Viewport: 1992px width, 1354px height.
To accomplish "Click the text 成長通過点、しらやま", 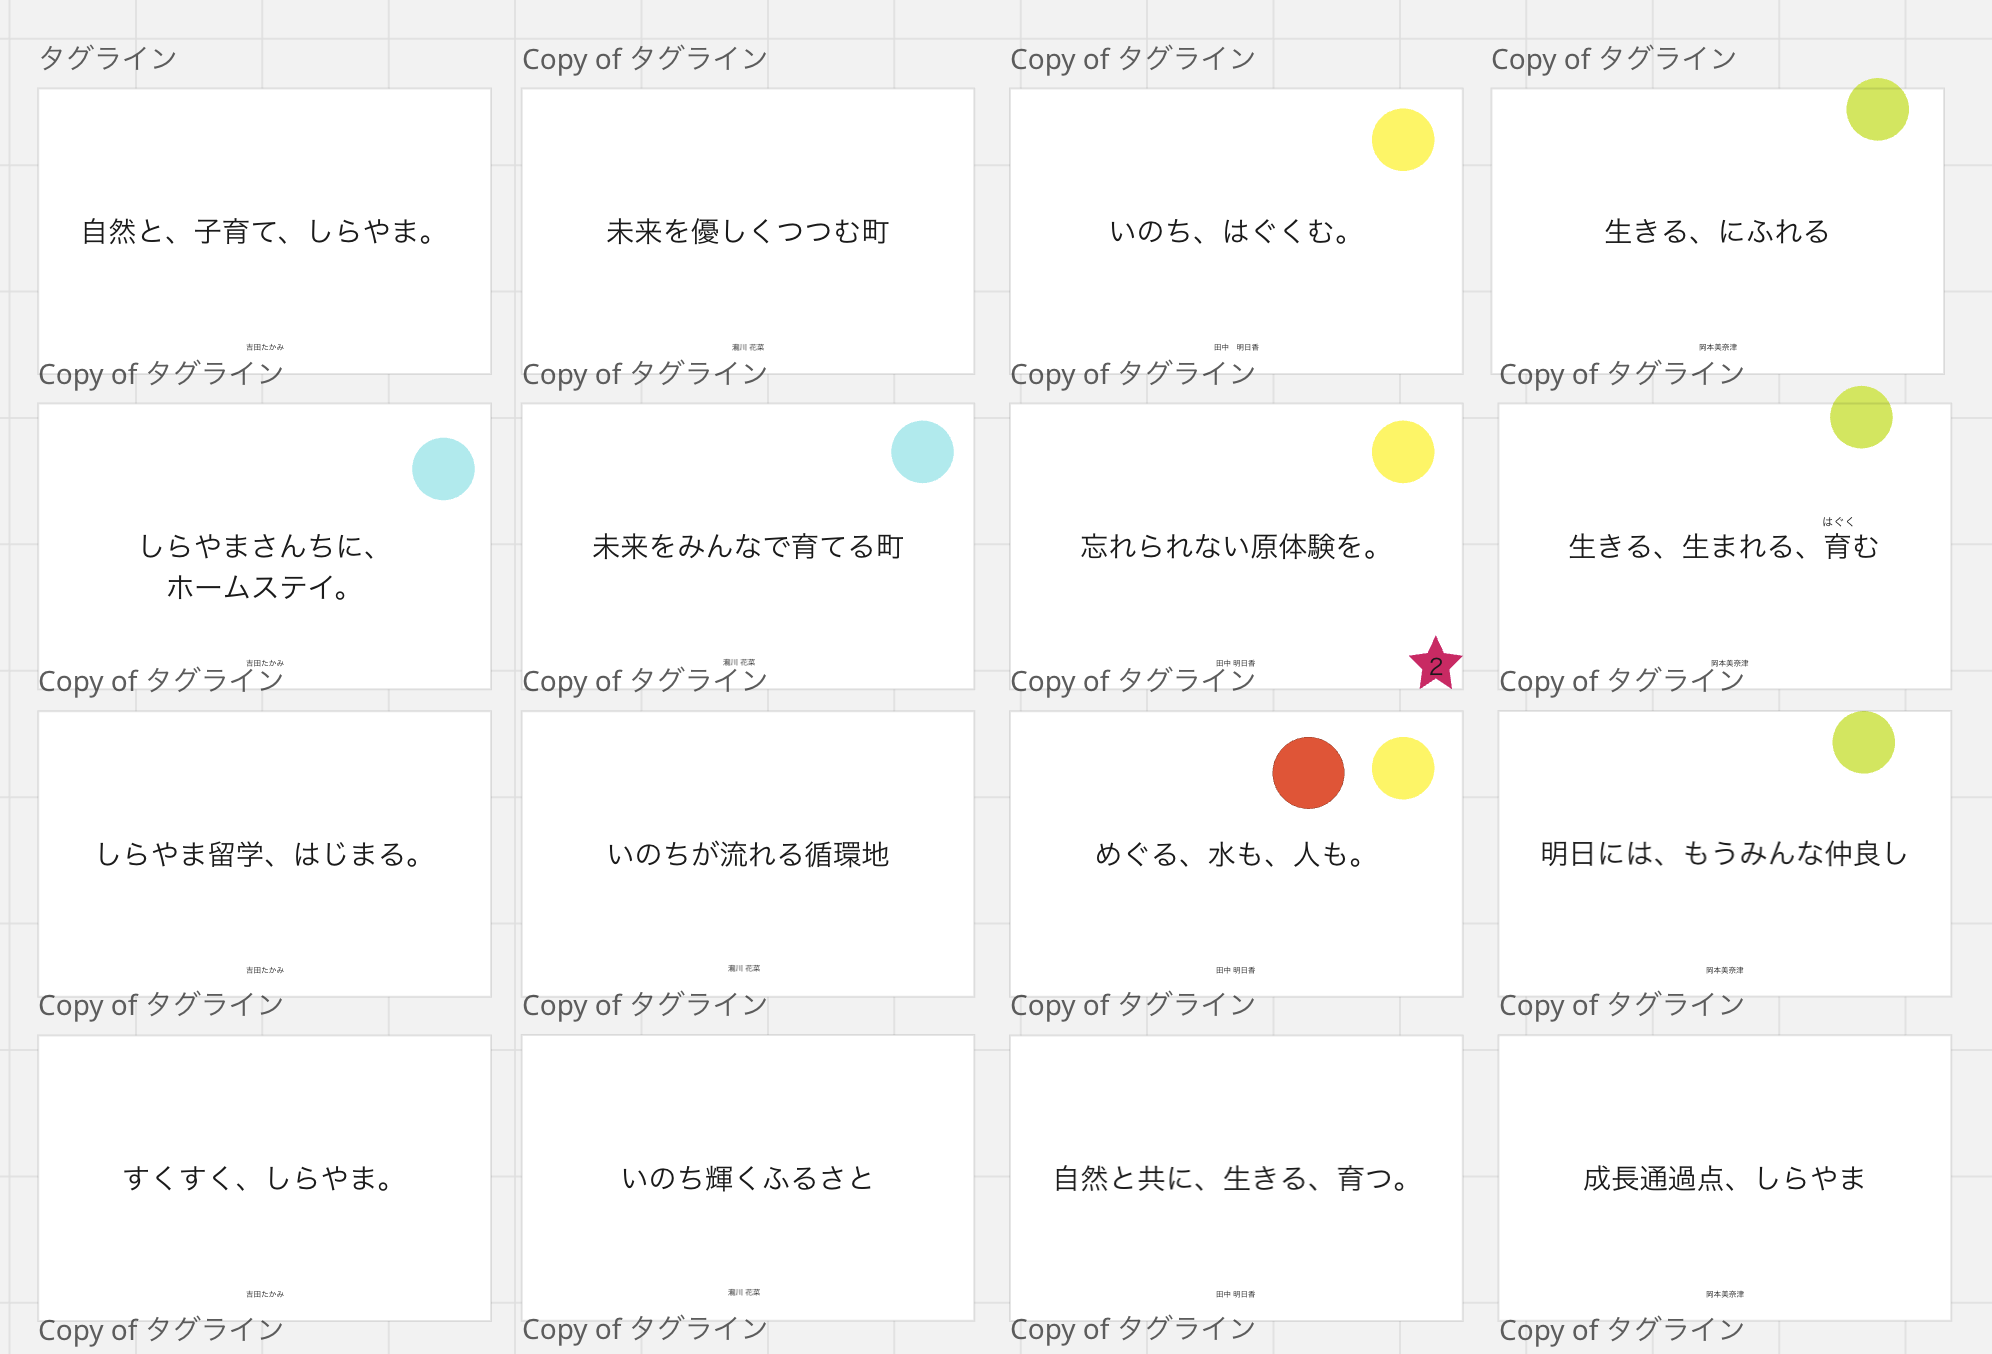I will click(x=1724, y=1178).
